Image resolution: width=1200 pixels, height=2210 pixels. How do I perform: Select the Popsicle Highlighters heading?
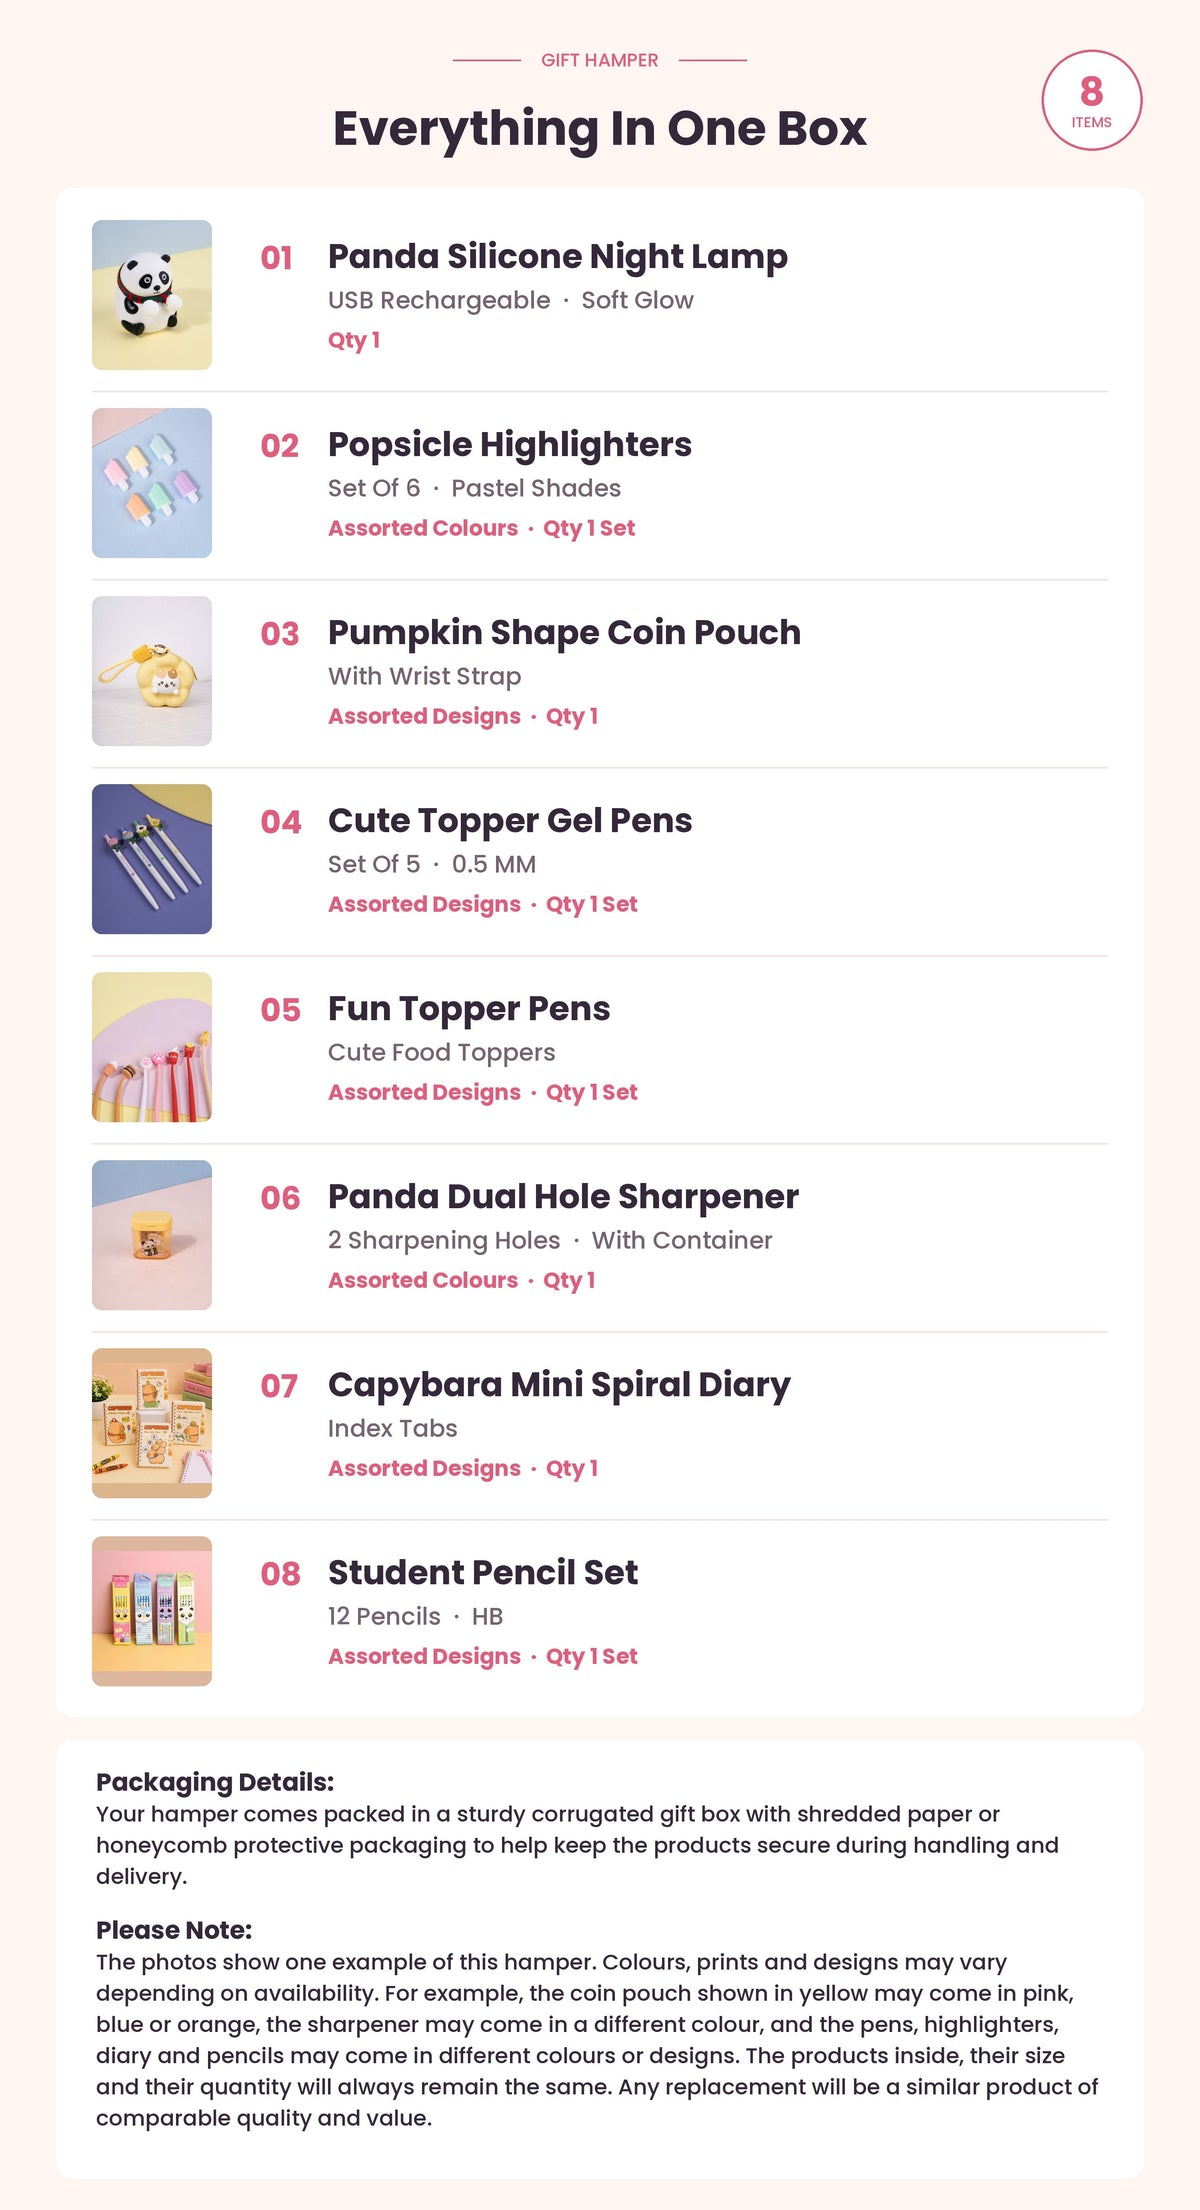coord(510,445)
